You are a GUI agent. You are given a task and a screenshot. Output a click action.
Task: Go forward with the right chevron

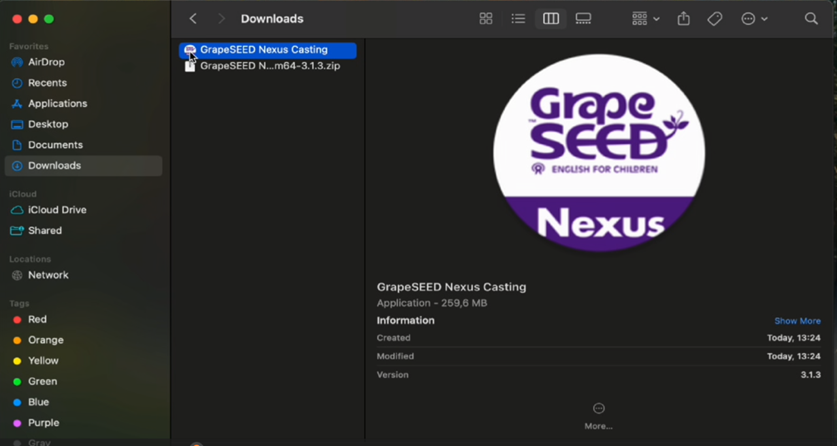[222, 19]
